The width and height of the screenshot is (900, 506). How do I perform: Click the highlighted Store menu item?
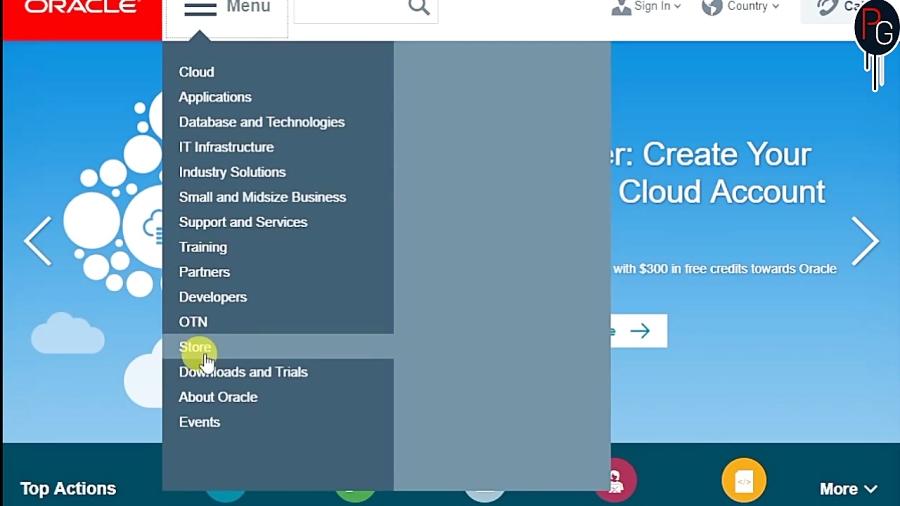(x=278, y=347)
